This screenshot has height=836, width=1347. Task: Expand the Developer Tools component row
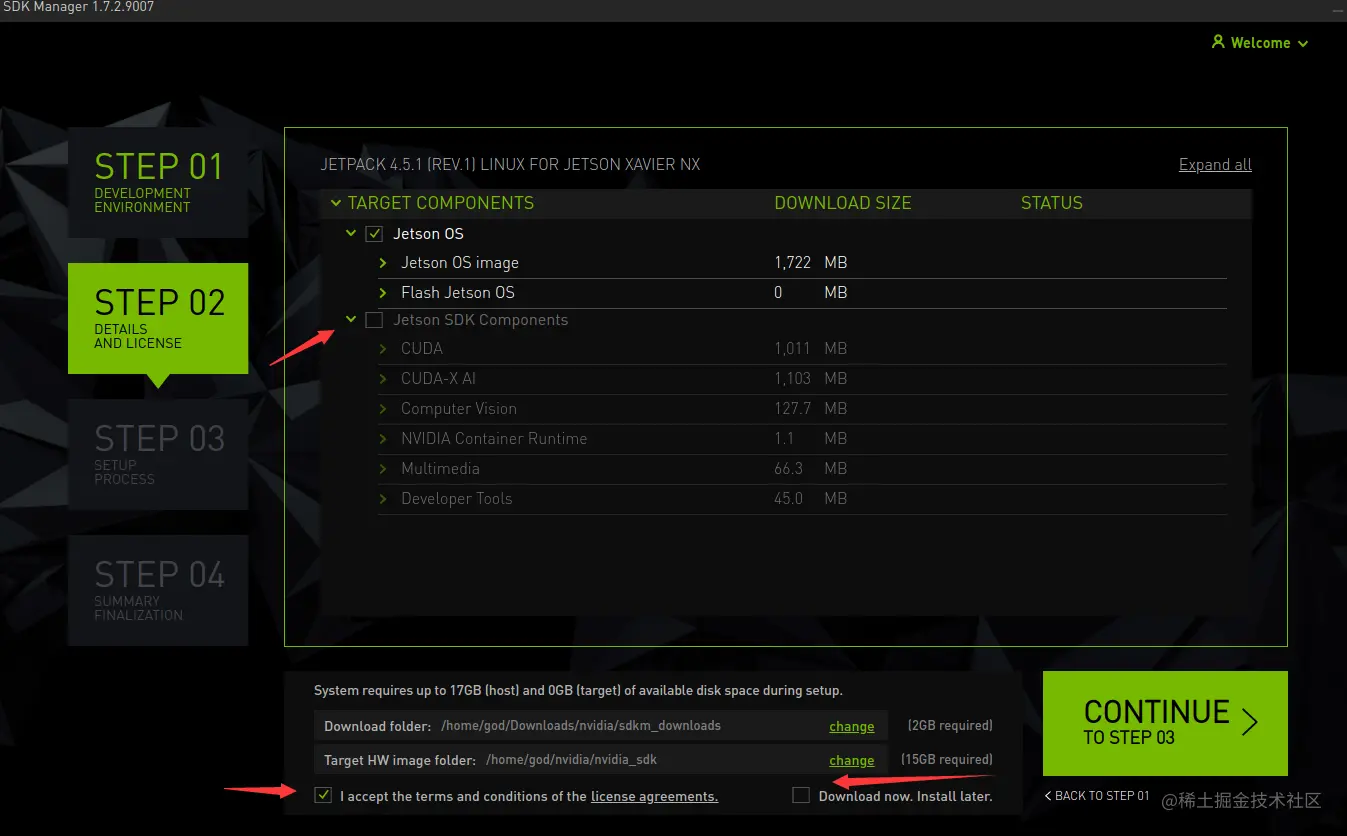pyautogui.click(x=383, y=499)
